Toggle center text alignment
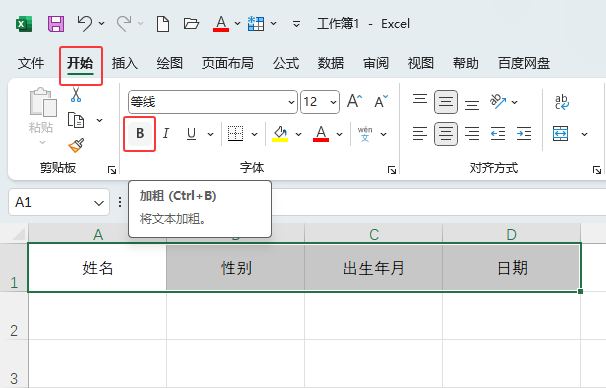Screen dimensions: 606x388 tap(446, 134)
